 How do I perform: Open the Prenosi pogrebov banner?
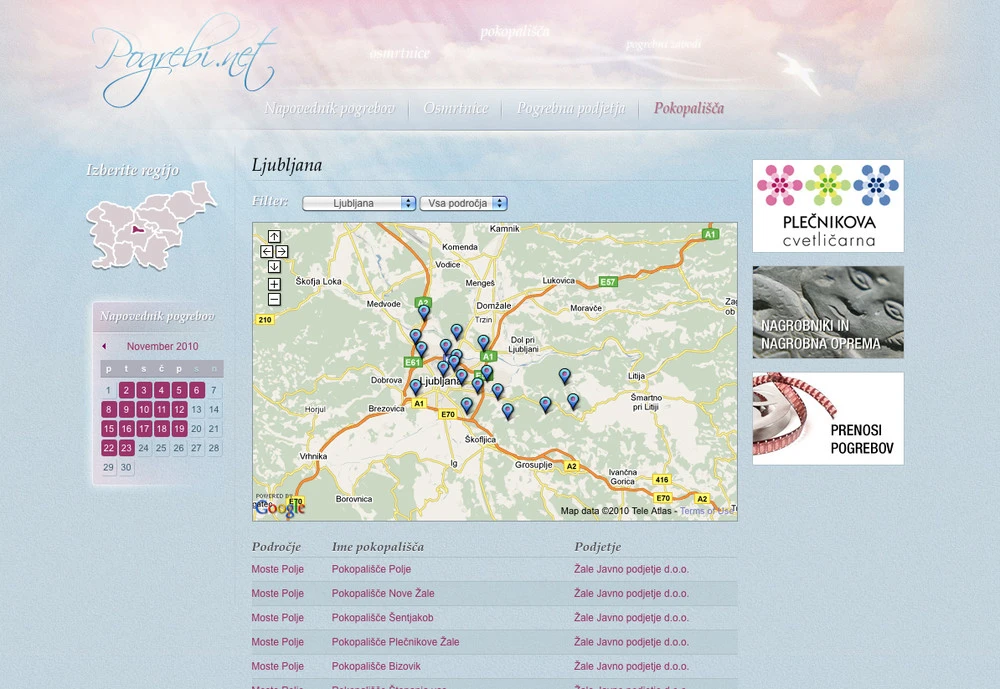828,418
